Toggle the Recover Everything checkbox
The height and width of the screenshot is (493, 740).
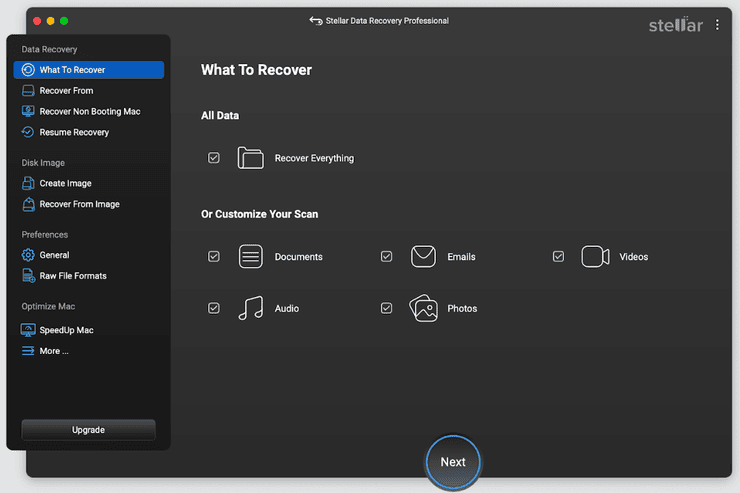click(x=214, y=158)
